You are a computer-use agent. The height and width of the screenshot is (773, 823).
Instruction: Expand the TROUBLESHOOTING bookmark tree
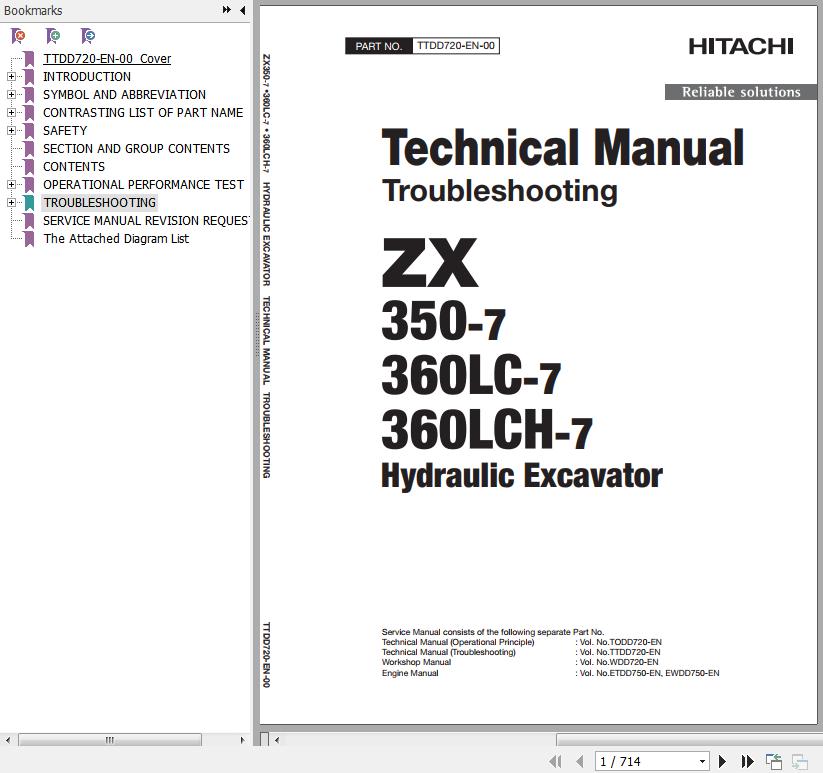[x=11, y=203]
